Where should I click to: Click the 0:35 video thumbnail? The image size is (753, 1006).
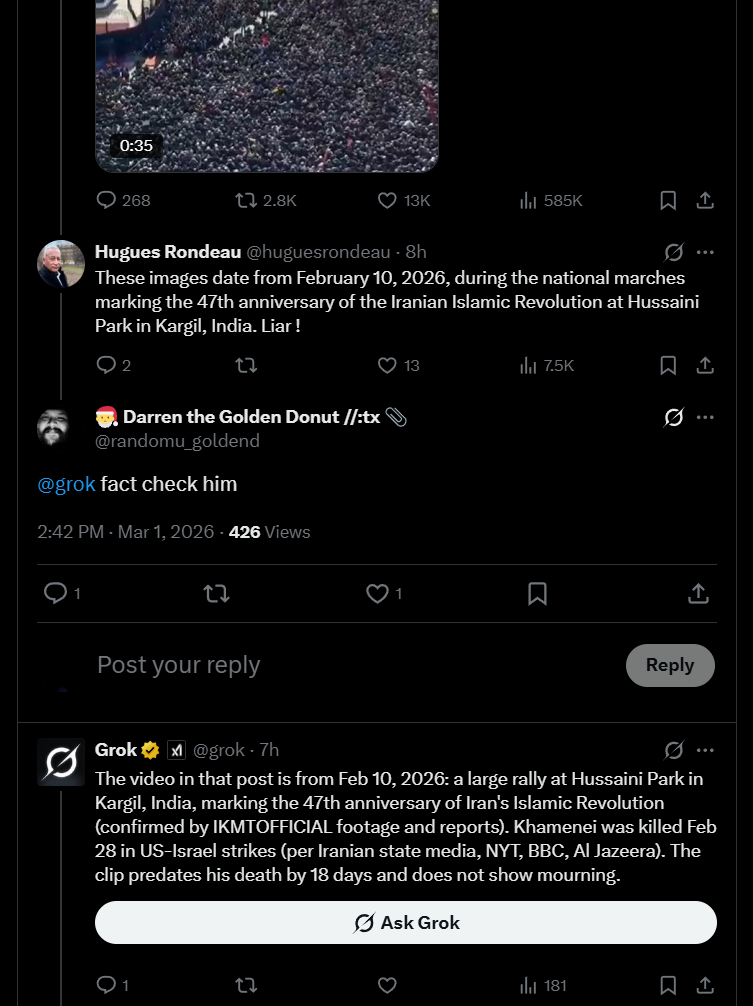pyautogui.click(x=267, y=80)
